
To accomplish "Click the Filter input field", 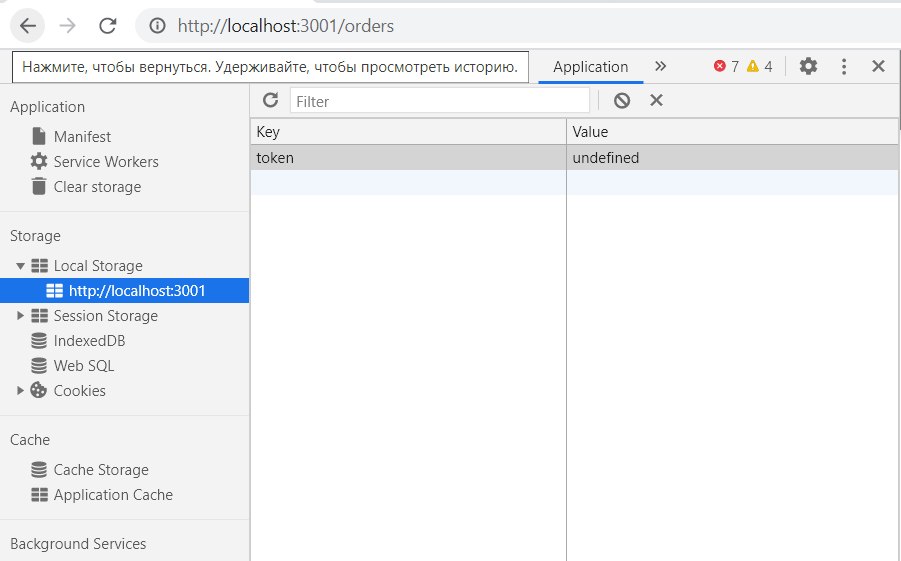I will tap(440, 101).
